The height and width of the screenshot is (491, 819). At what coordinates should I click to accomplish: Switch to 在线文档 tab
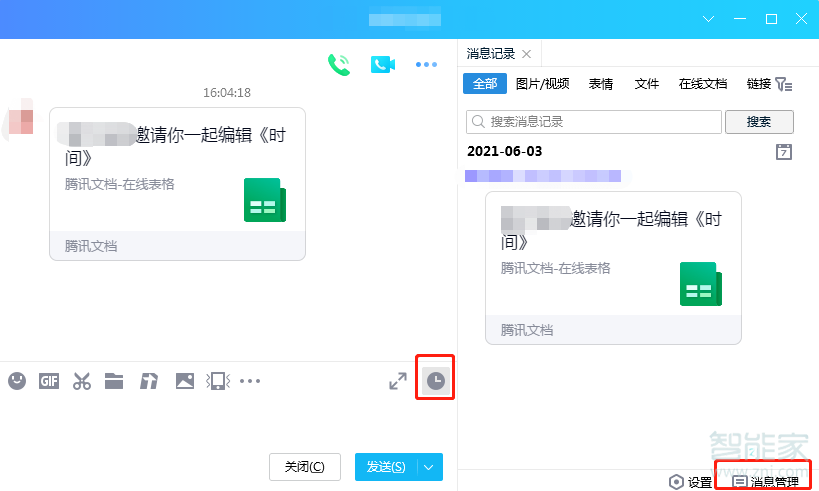coord(703,84)
